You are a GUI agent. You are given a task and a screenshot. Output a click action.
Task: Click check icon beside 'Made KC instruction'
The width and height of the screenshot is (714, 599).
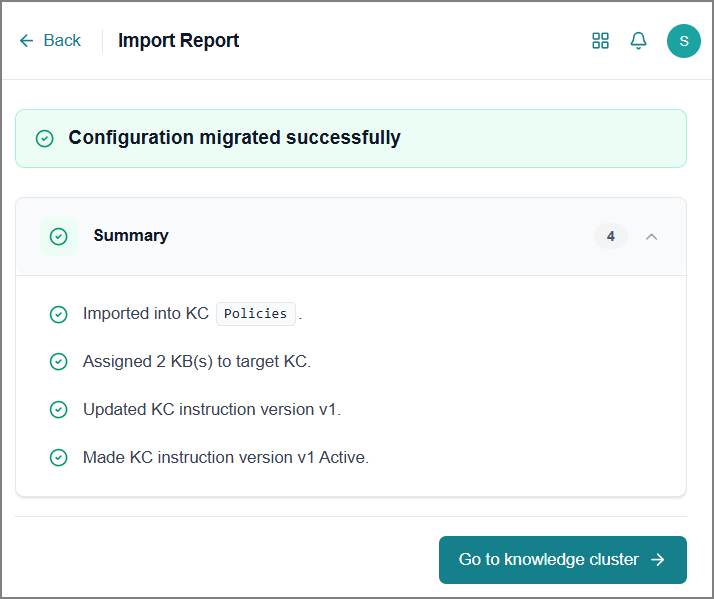(x=59, y=457)
